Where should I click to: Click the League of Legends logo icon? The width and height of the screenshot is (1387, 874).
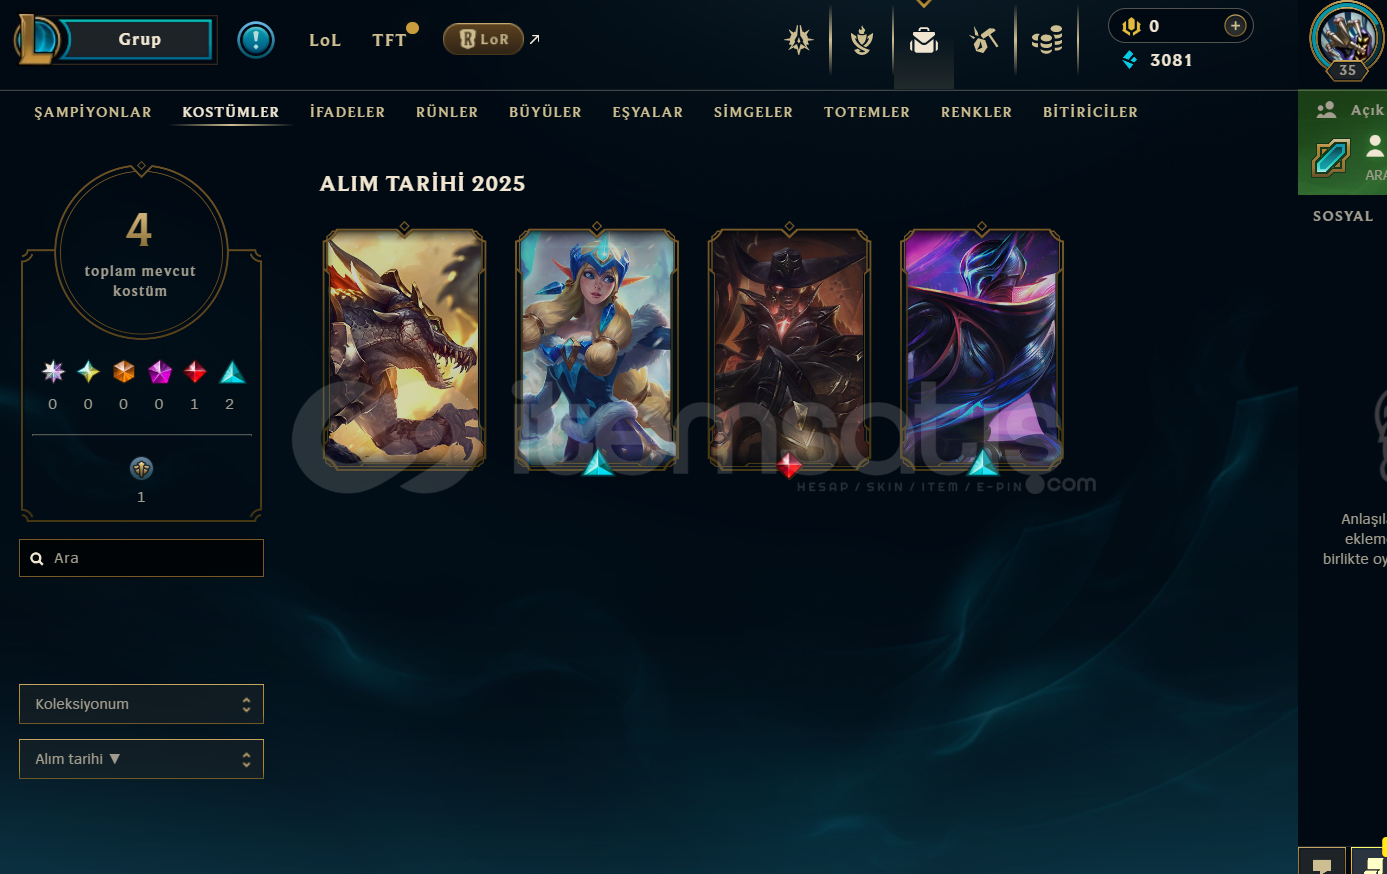point(37,40)
